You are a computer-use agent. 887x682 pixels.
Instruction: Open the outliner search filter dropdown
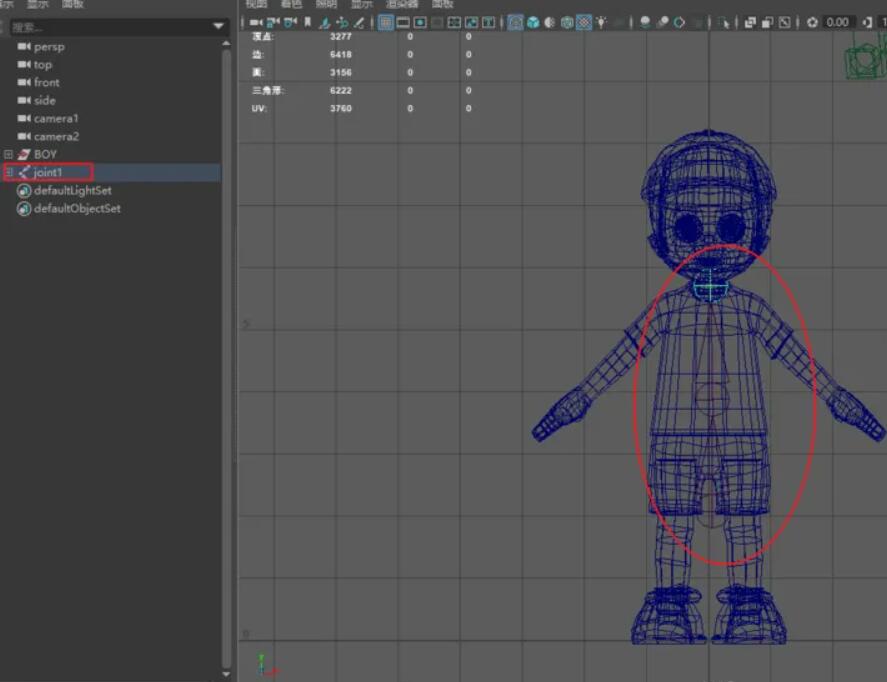click(219, 27)
